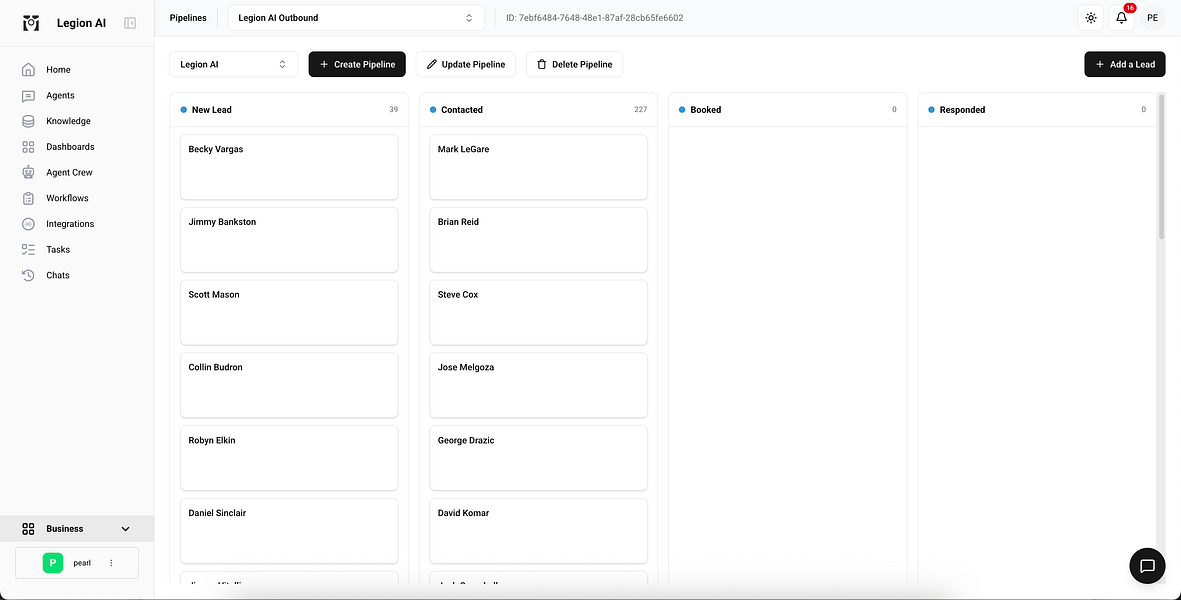Open Becky Vargas lead card

[289, 167]
